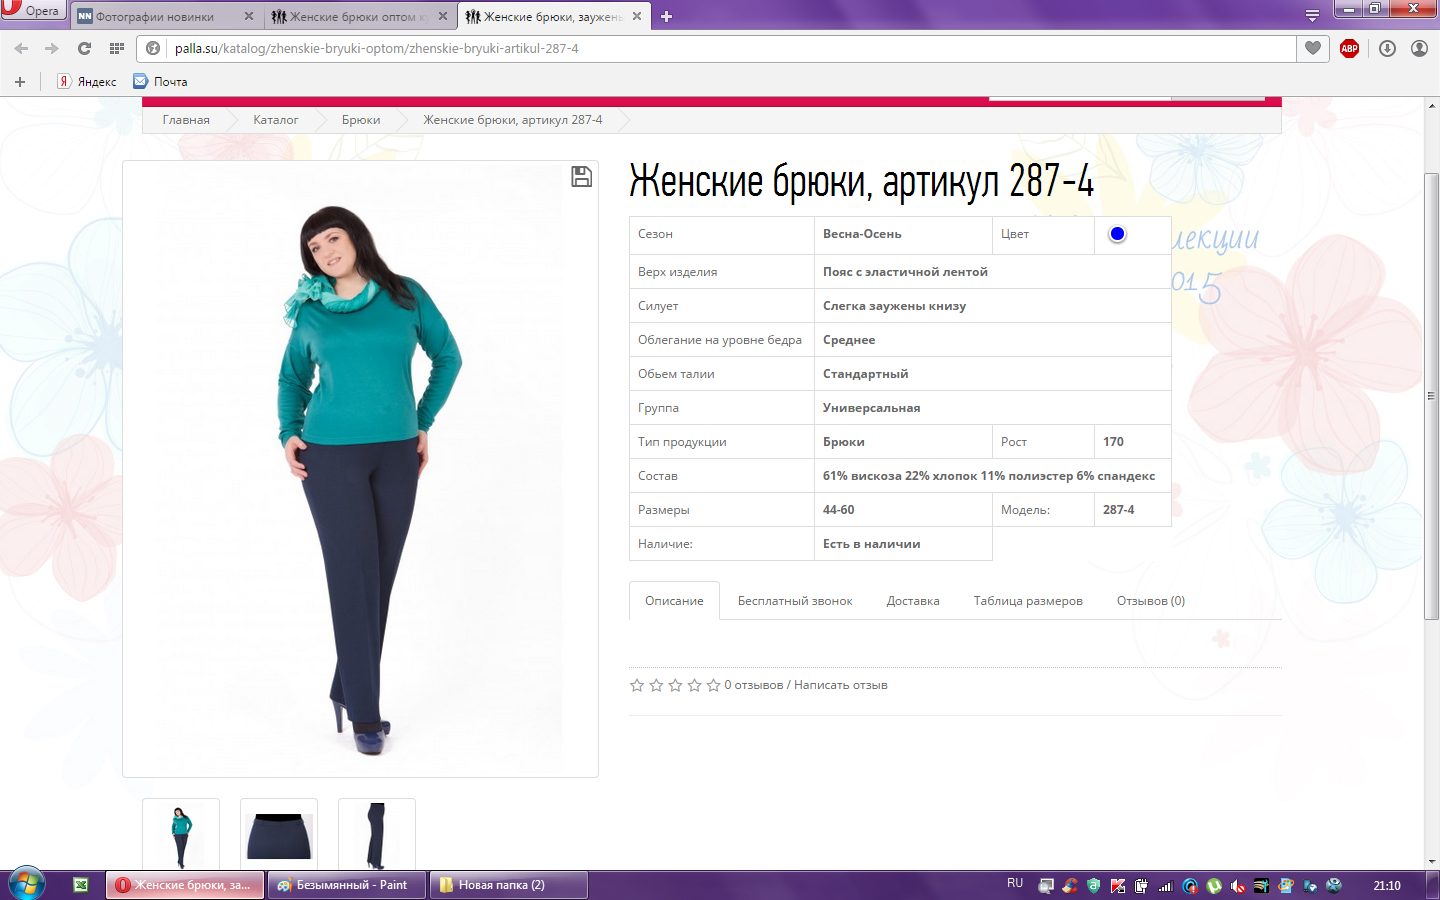This screenshot has height=900, width=1440.
Task: Switch to Безымянный - Paint taskbar window
Action: coord(347,885)
